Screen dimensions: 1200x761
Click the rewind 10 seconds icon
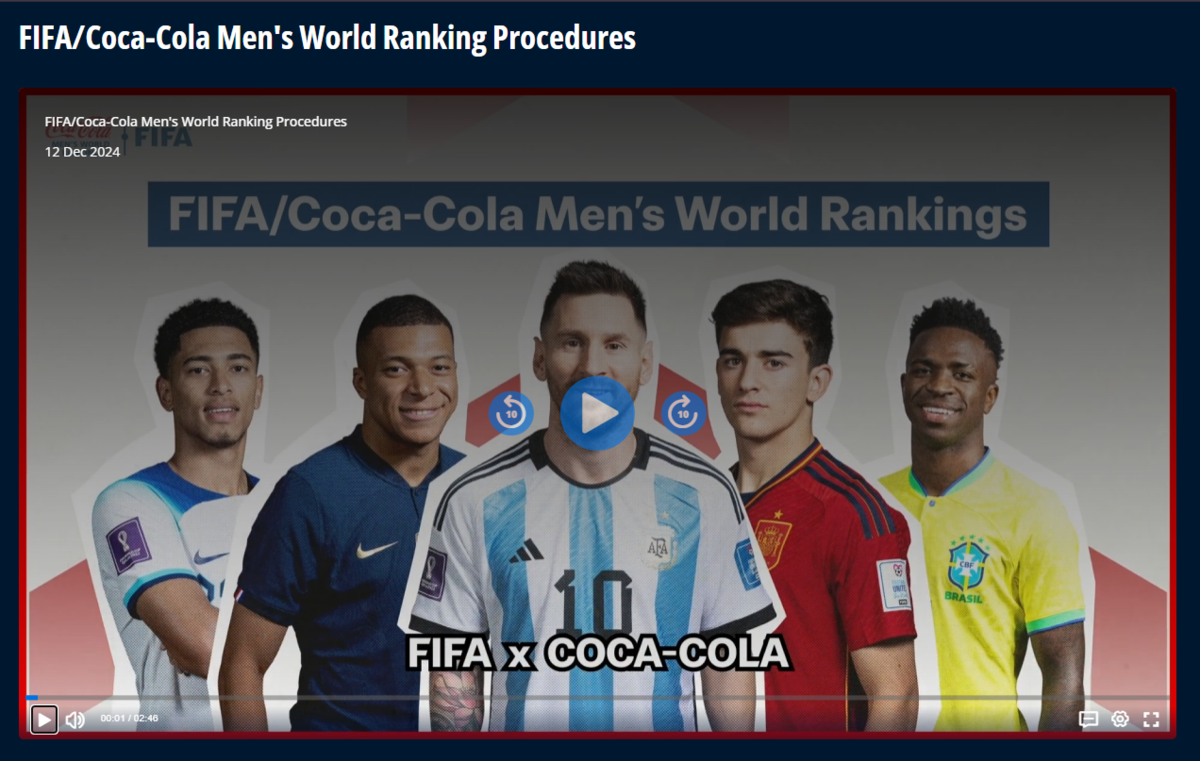pyautogui.click(x=511, y=413)
